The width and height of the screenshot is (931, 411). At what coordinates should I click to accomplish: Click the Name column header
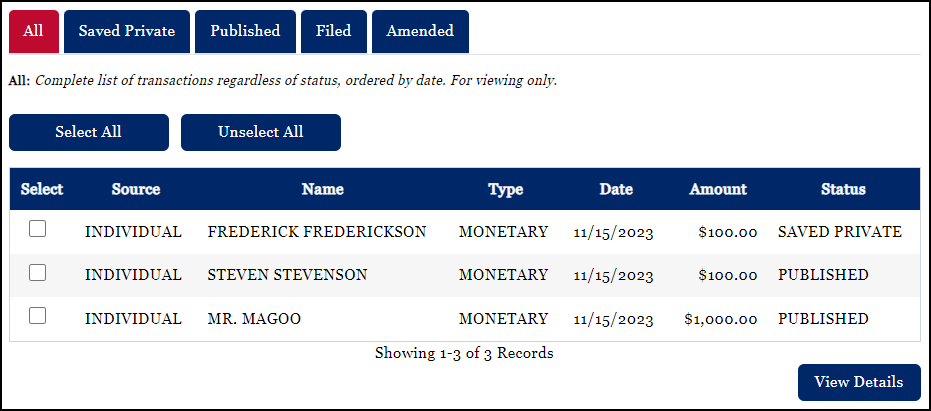coord(322,189)
